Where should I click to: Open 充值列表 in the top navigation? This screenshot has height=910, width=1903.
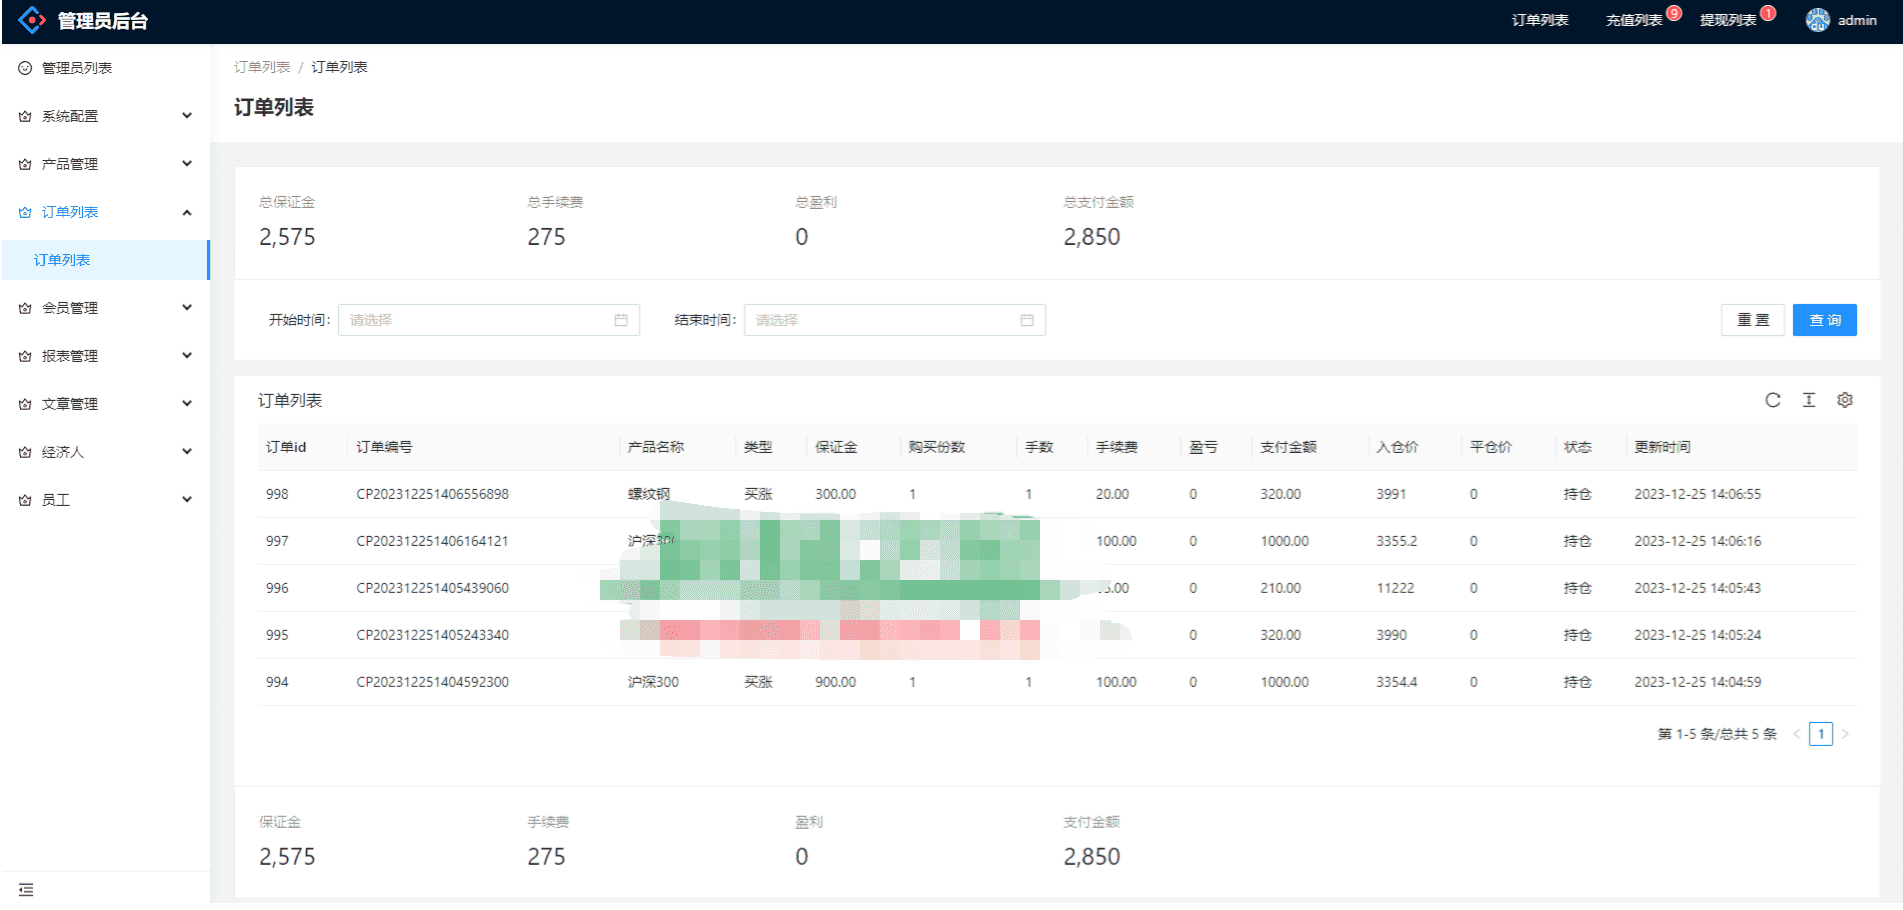point(1633,20)
